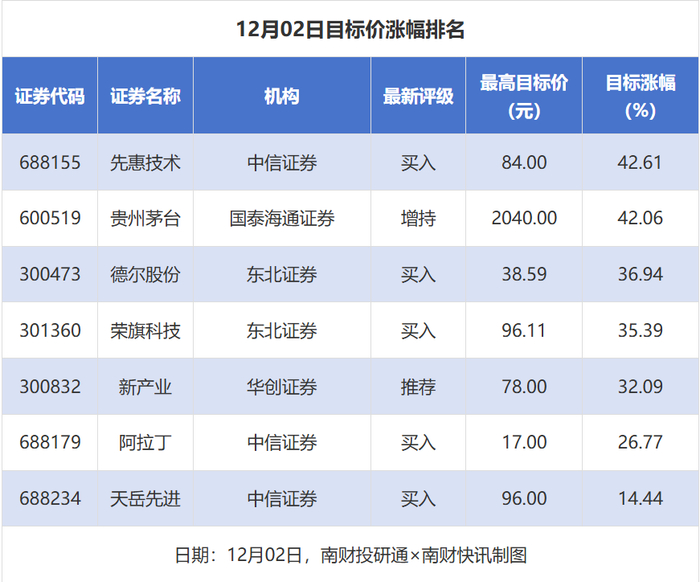This screenshot has height=582, width=700.
Task: Click the 华创证券 institution cell
Action: point(282,387)
